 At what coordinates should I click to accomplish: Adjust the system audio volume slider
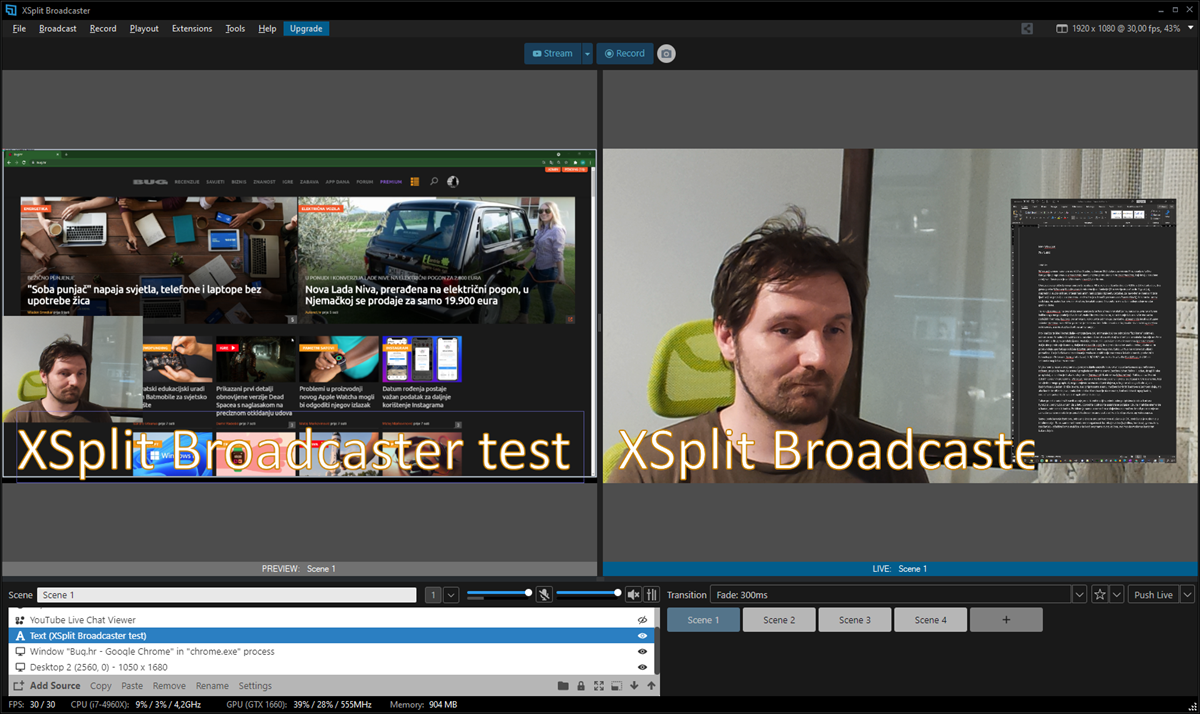[x=588, y=594]
